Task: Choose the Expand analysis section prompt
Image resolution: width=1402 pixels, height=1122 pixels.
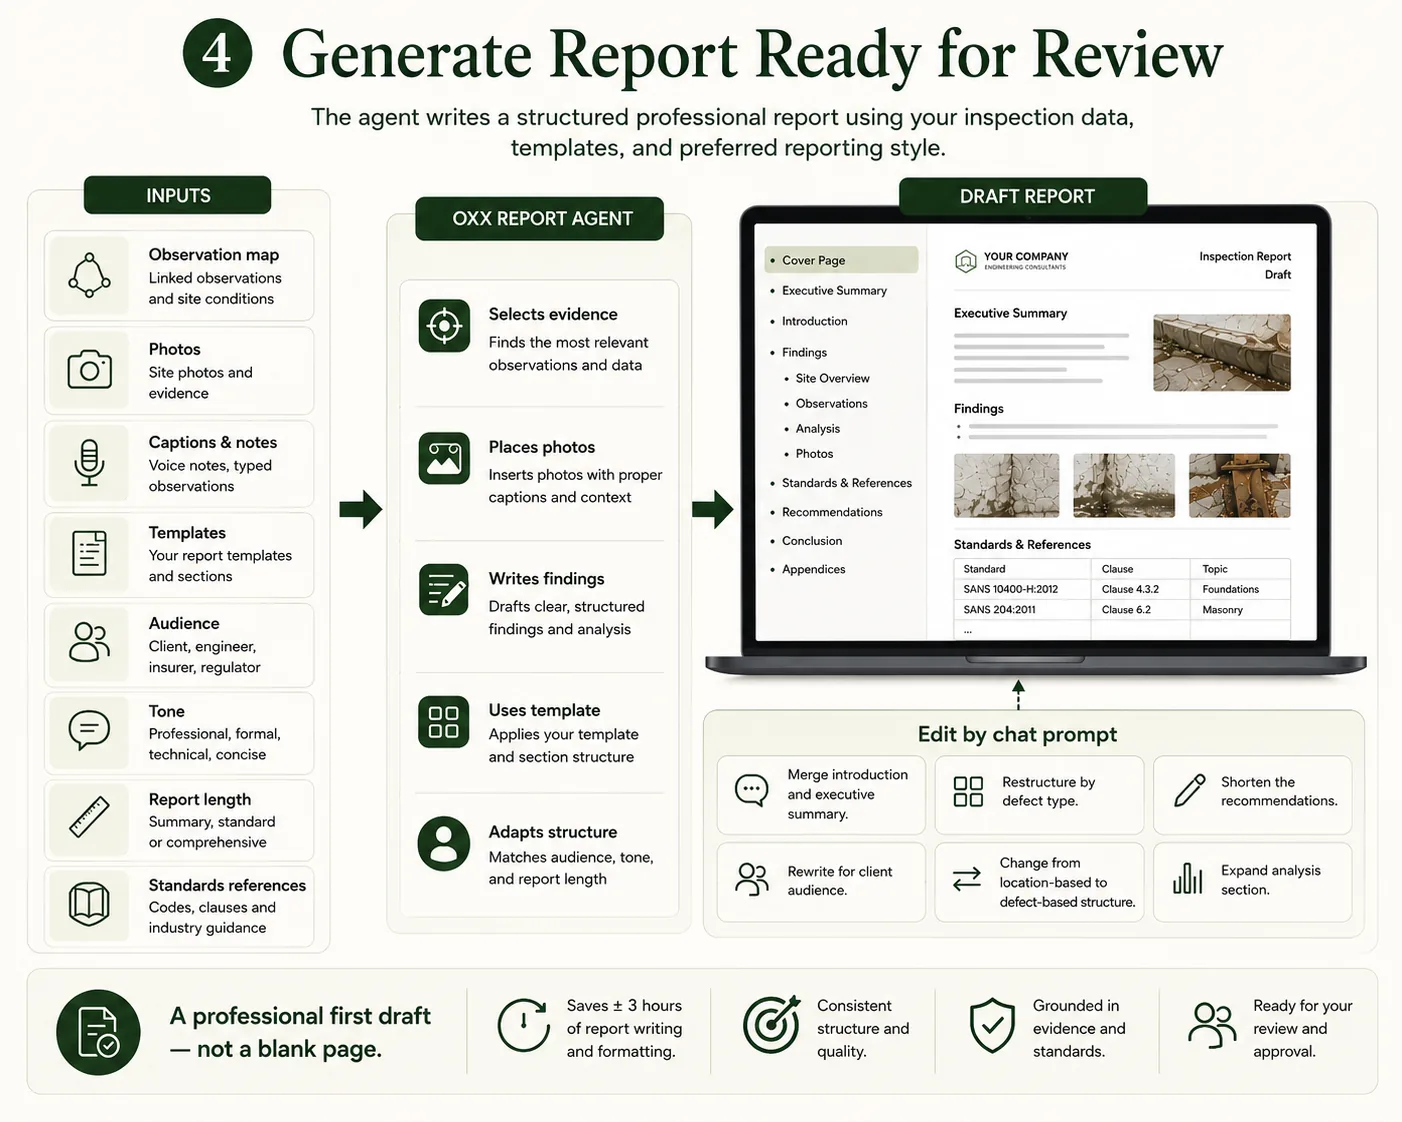Action: [1252, 882]
